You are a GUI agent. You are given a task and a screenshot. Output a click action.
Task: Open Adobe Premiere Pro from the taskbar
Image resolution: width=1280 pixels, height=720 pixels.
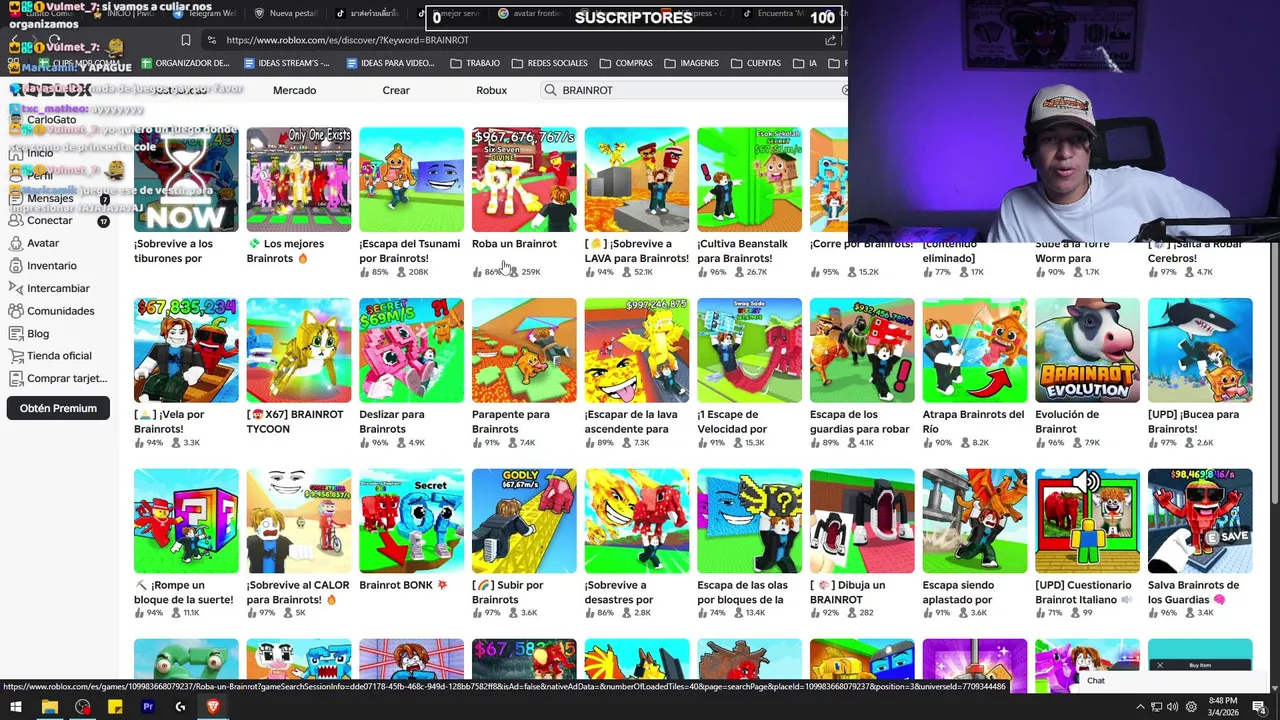tap(148, 707)
